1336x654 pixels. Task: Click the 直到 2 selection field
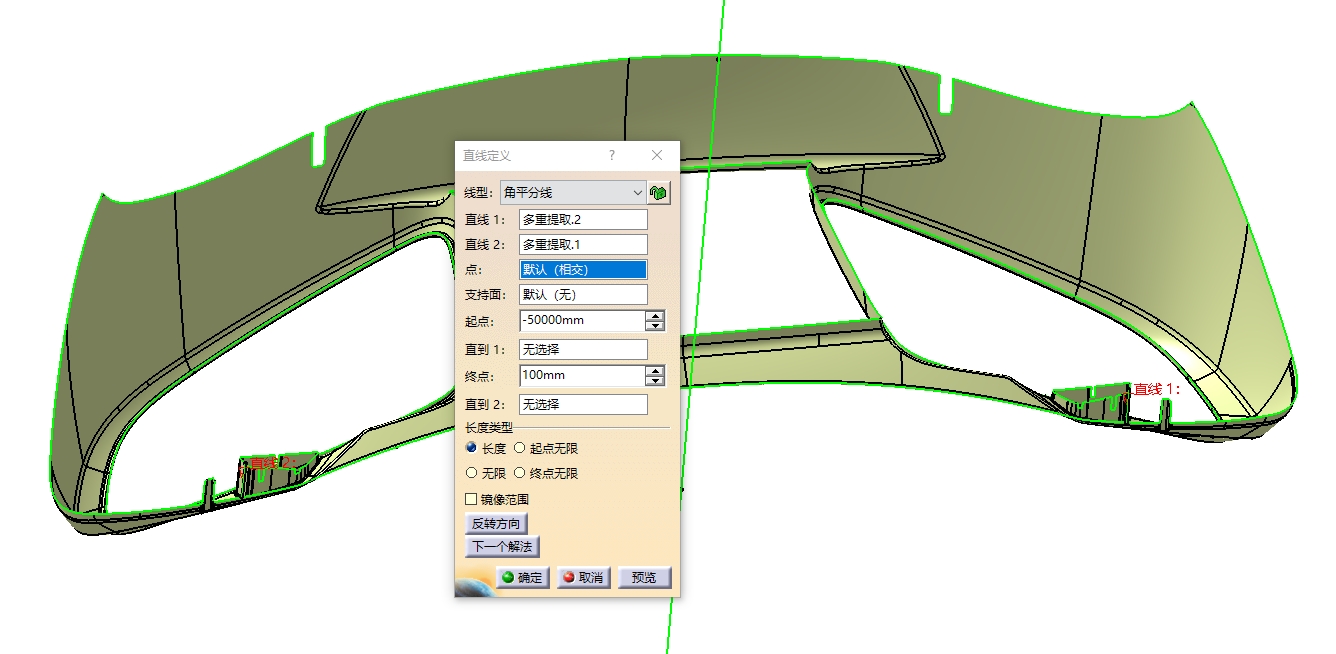tap(583, 405)
